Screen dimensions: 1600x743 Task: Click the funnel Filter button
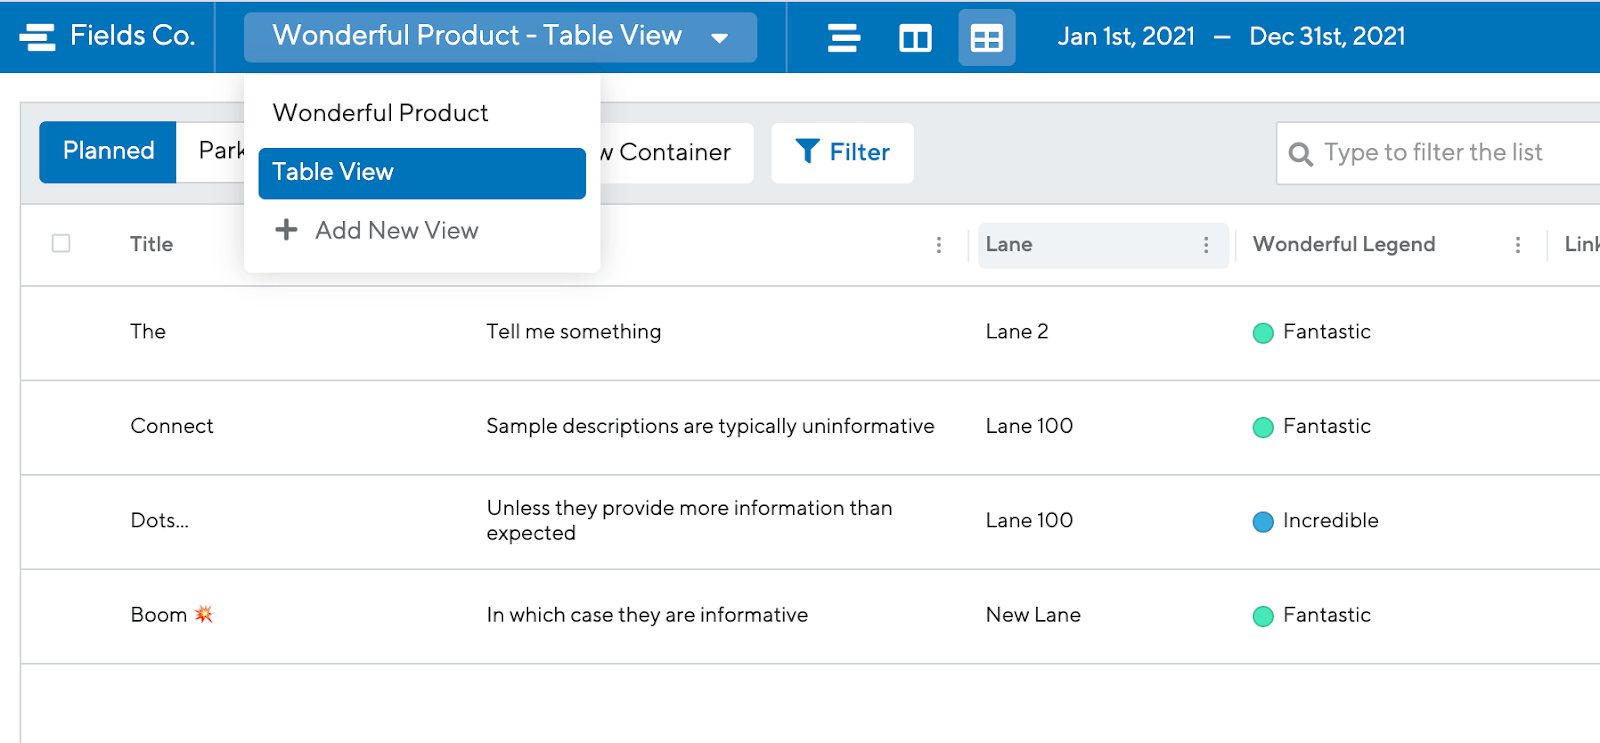[842, 152]
